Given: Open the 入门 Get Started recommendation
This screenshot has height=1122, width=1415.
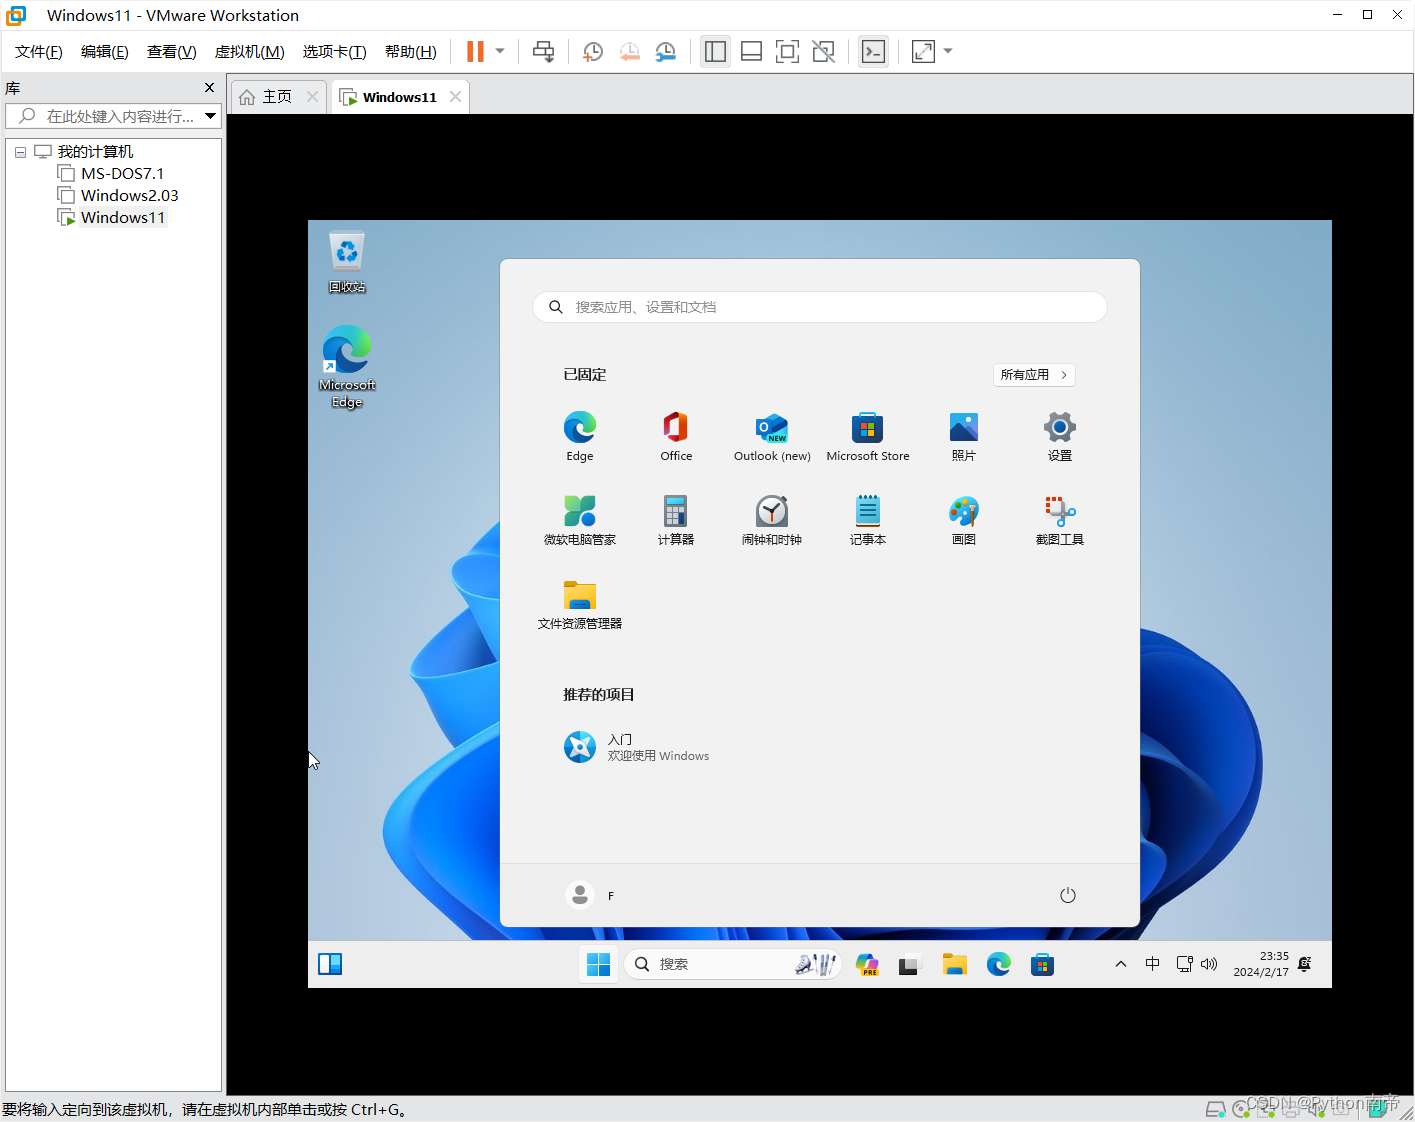Looking at the screenshot, I should (x=637, y=747).
